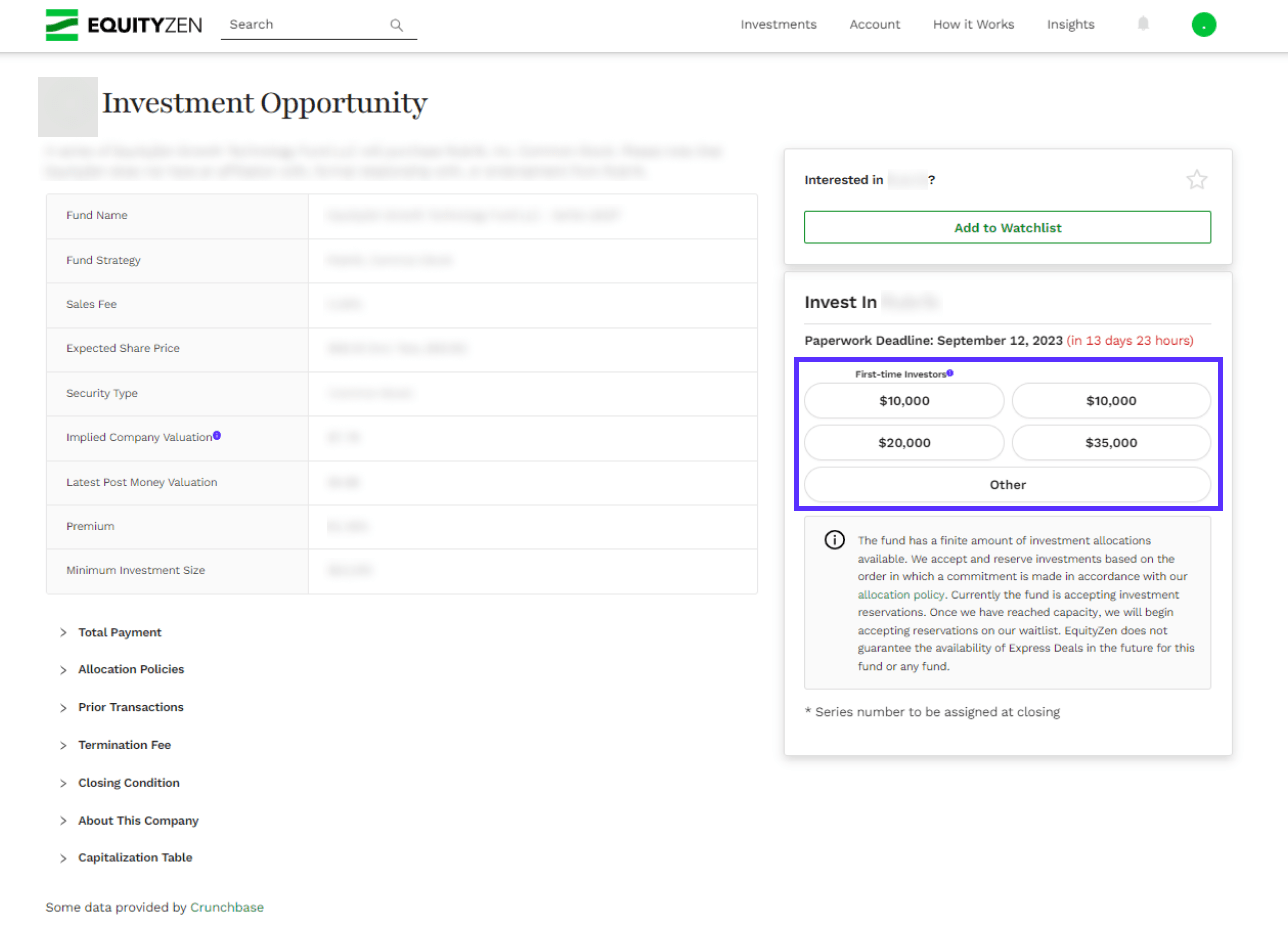1288x926 pixels.
Task: Open the Insights menu
Action: coord(1070,25)
